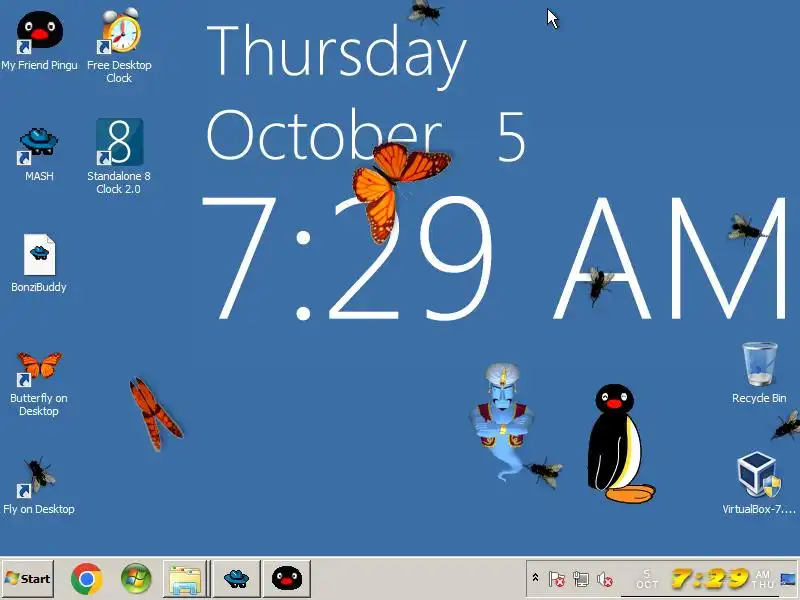800x600 pixels.
Task: Click the blue genie character on the desktop
Action: 503,421
